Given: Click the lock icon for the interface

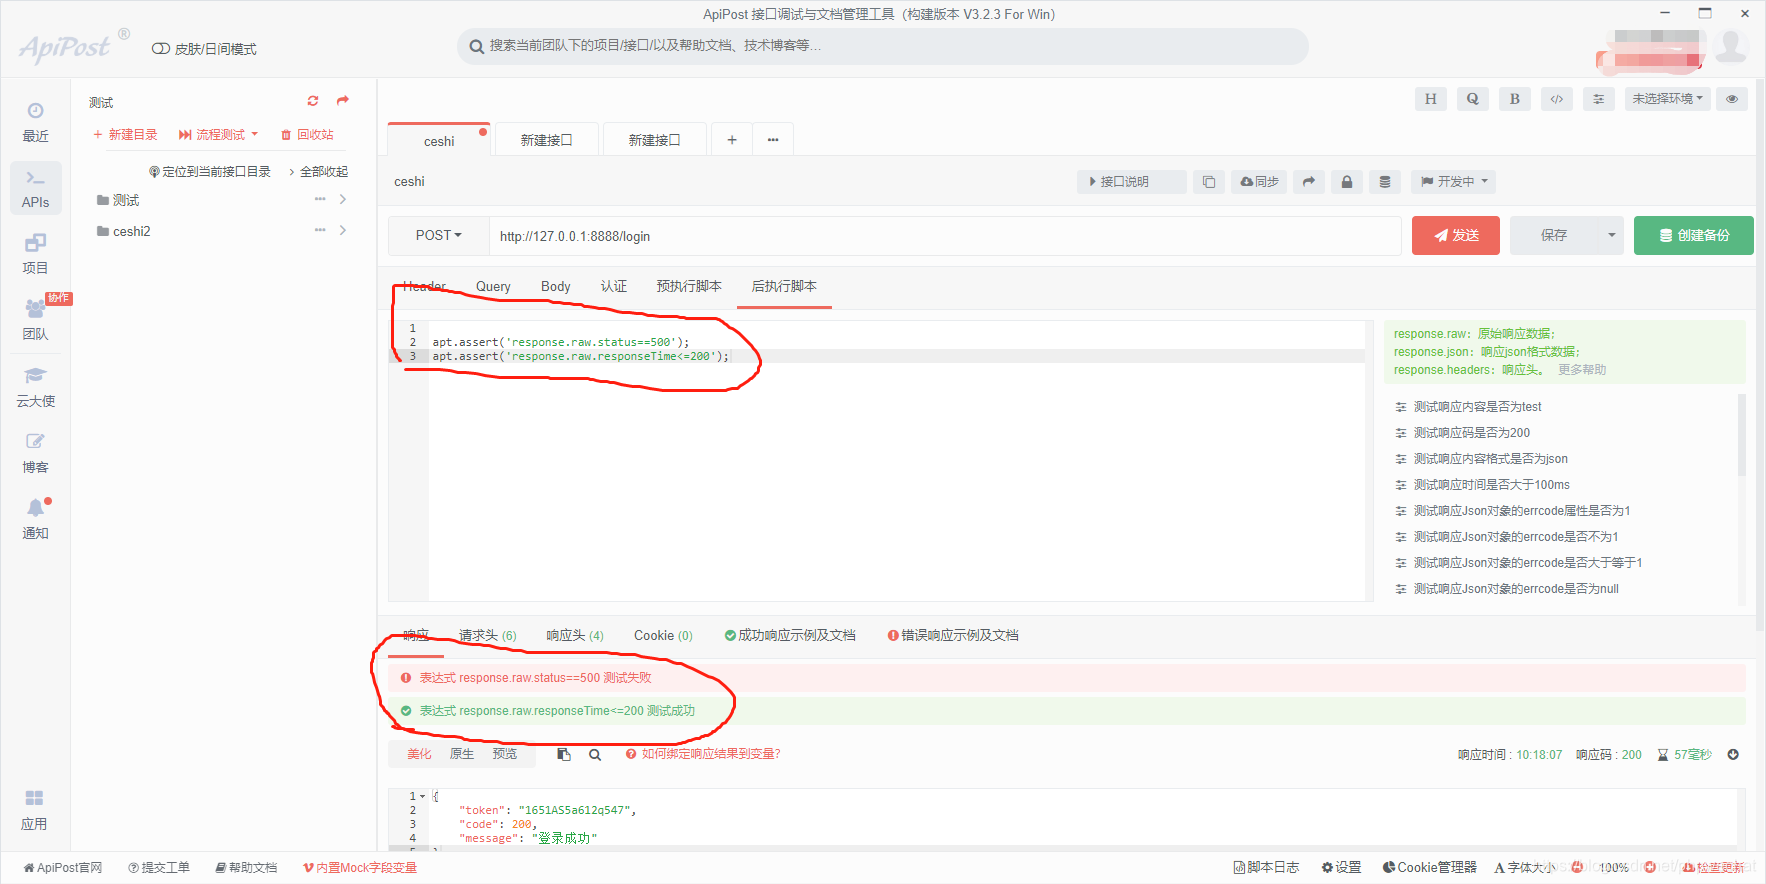Looking at the screenshot, I should click(1347, 182).
